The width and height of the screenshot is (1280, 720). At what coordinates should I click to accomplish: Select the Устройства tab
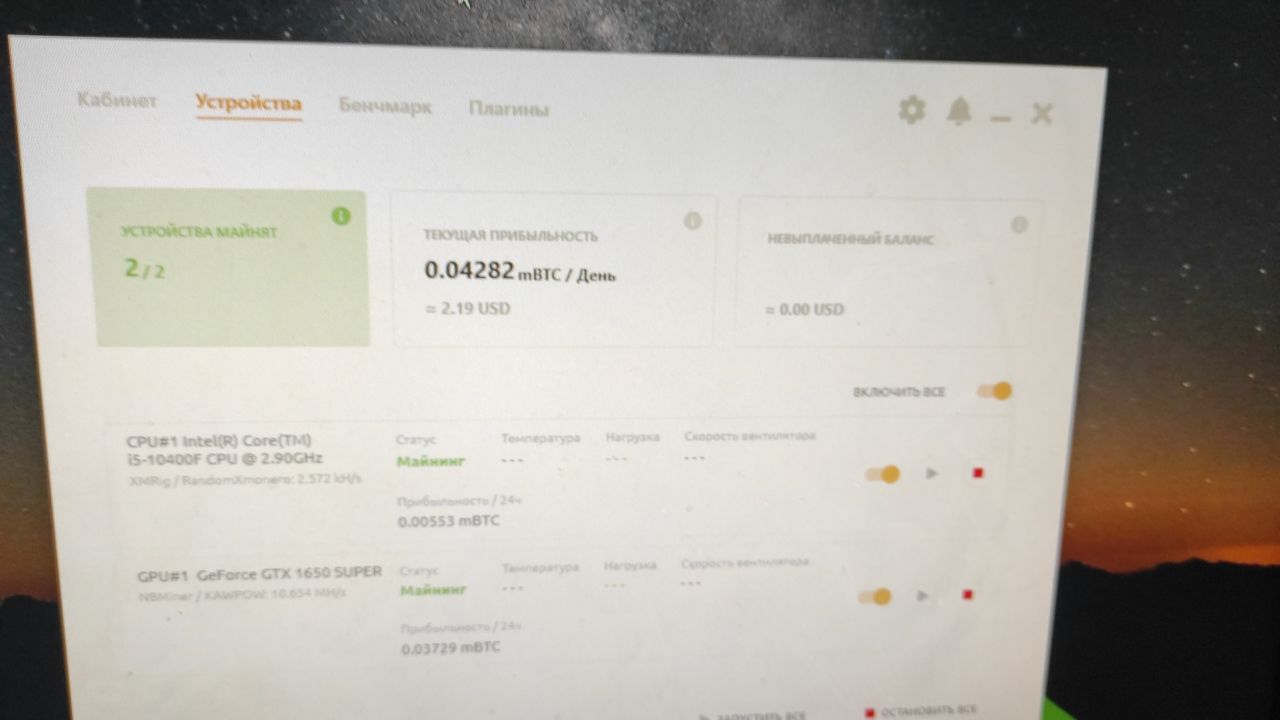point(248,103)
